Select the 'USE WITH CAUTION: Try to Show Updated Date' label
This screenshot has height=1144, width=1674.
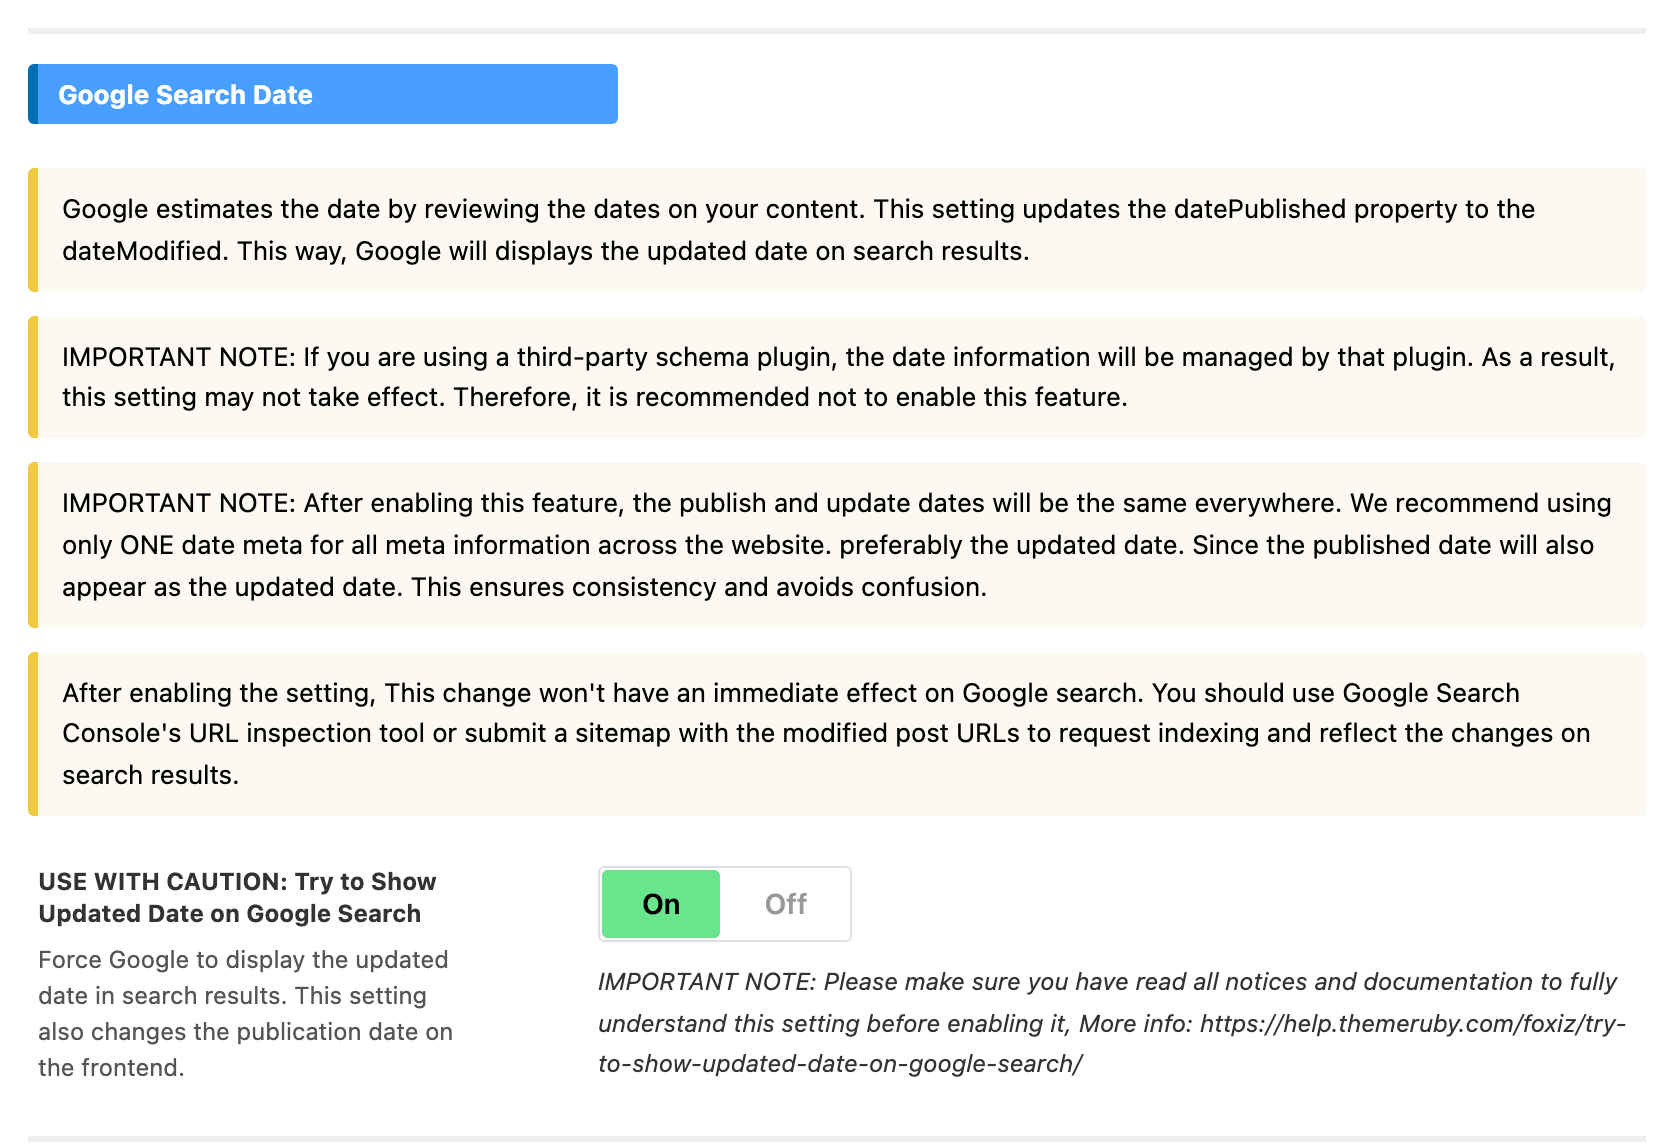pos(238,897)
